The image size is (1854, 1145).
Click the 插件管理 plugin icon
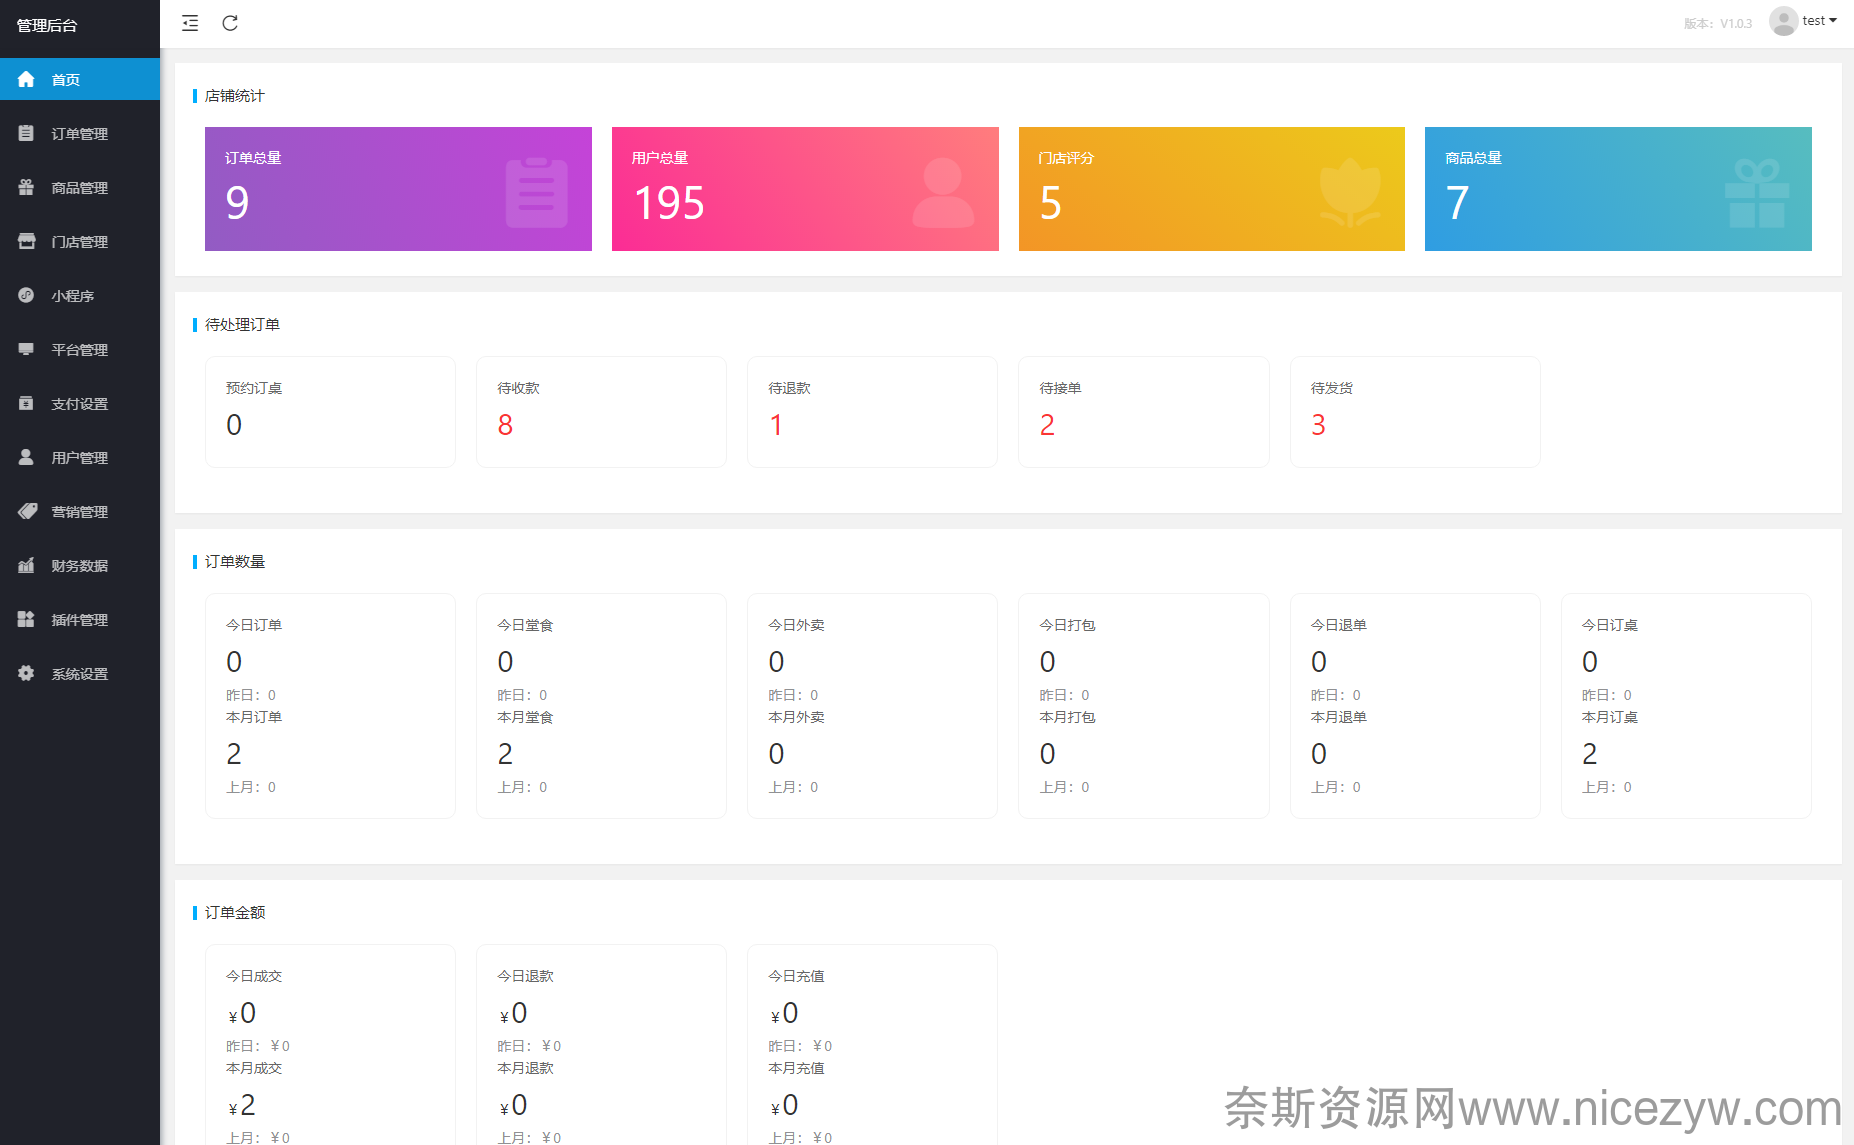pos(26,619)
